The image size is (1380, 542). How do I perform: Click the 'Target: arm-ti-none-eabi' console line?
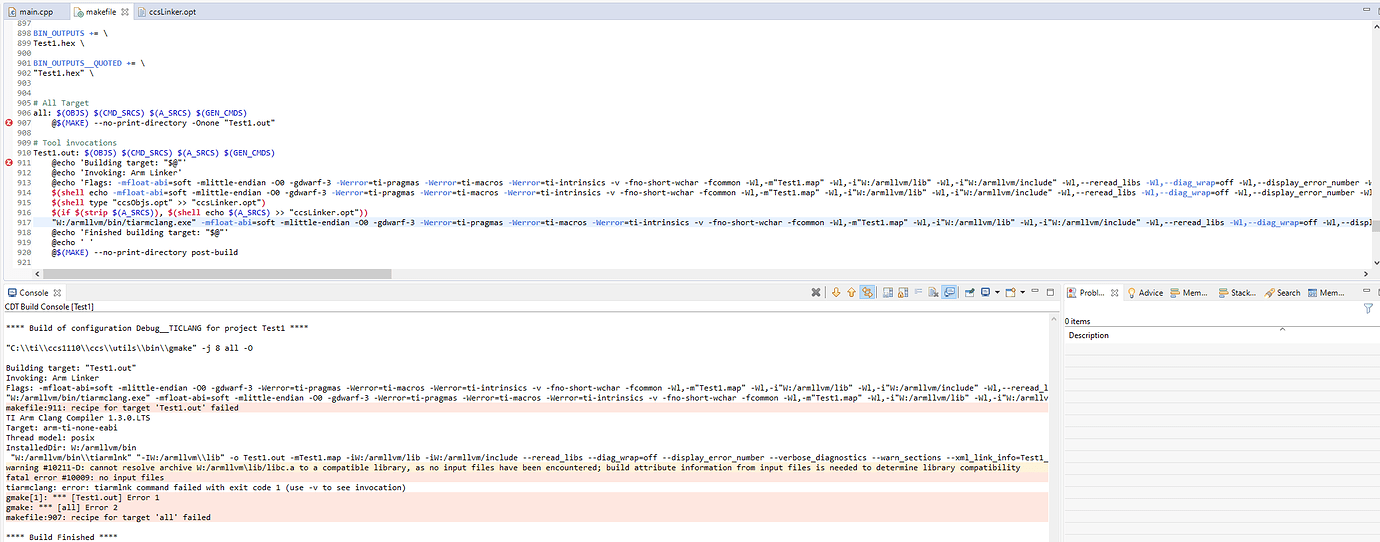[x=66, y=428]
